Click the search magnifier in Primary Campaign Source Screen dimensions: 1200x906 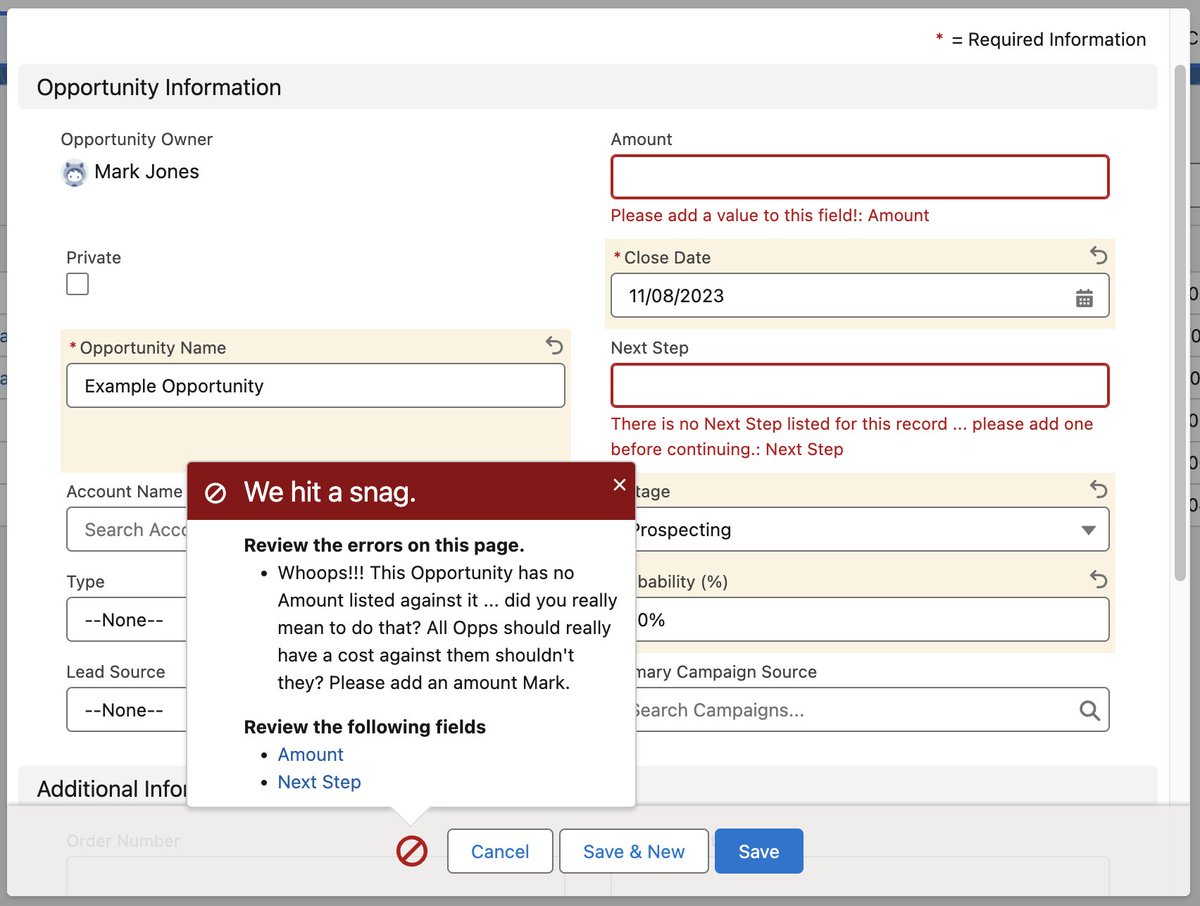coord(1089,710)
